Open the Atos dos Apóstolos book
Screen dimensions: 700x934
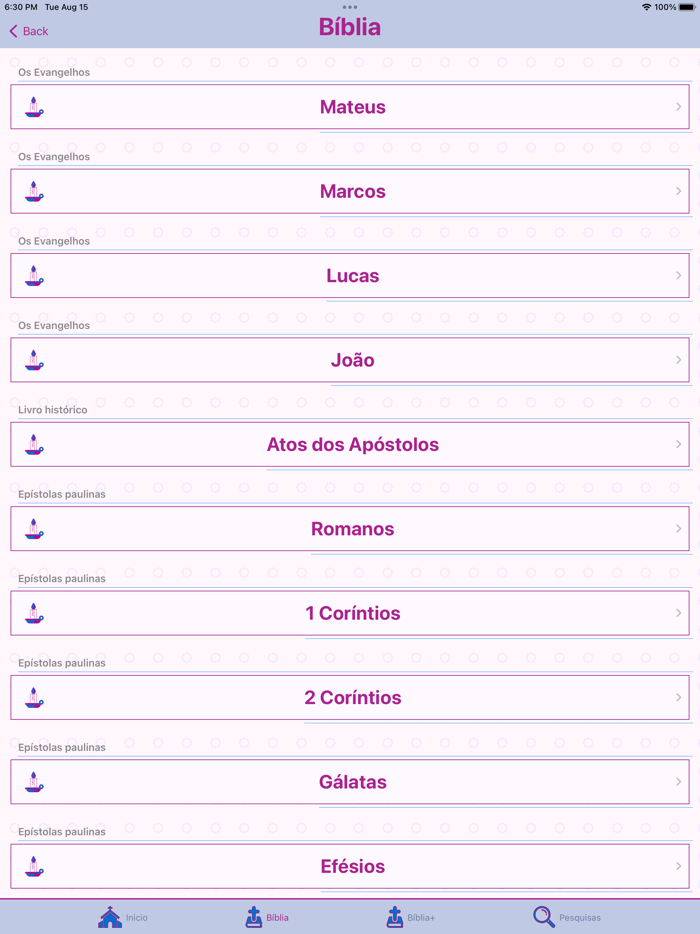pos(352,444)
